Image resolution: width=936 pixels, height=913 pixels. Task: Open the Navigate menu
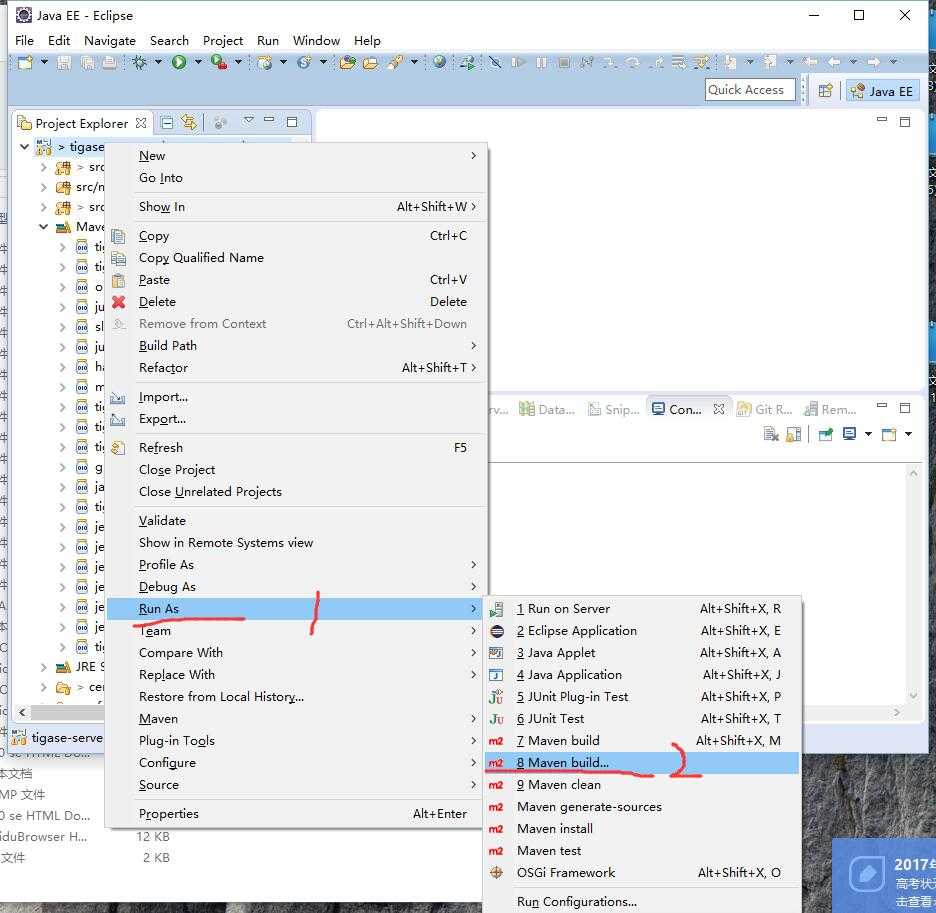pyautogui.click(x=110, y=41)
